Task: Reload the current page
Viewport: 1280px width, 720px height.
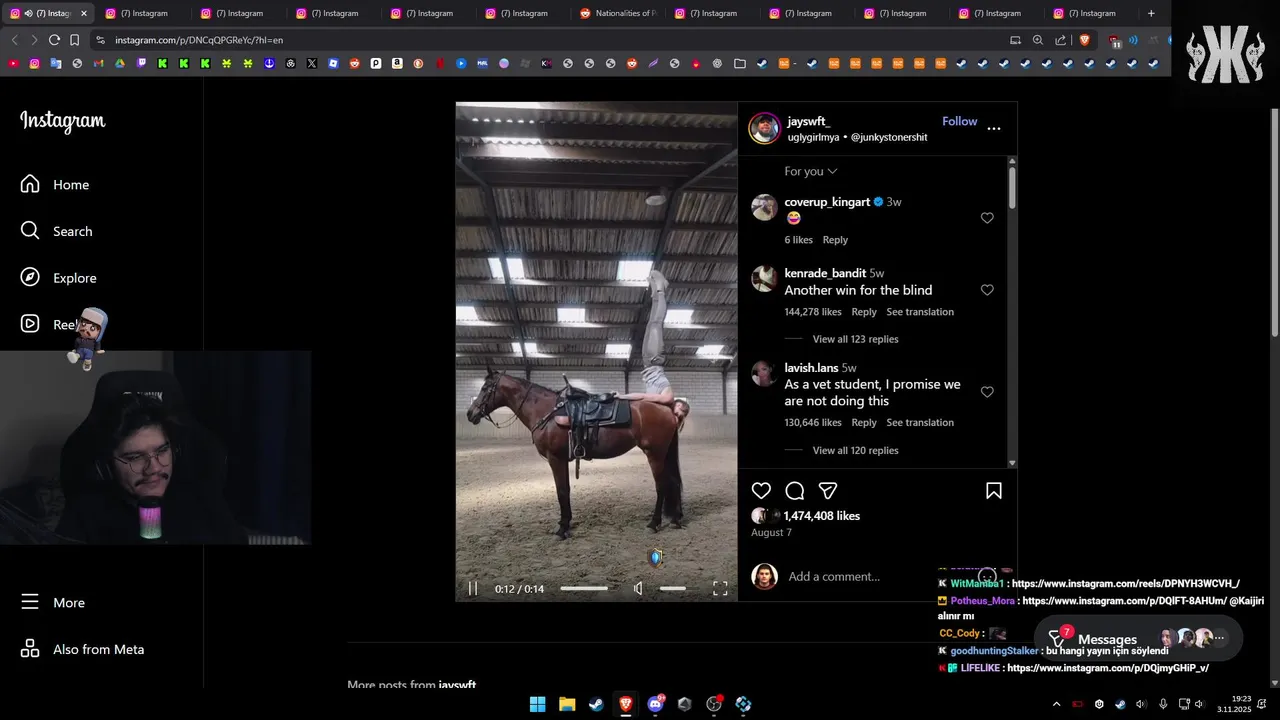Action: click(54, 40)
